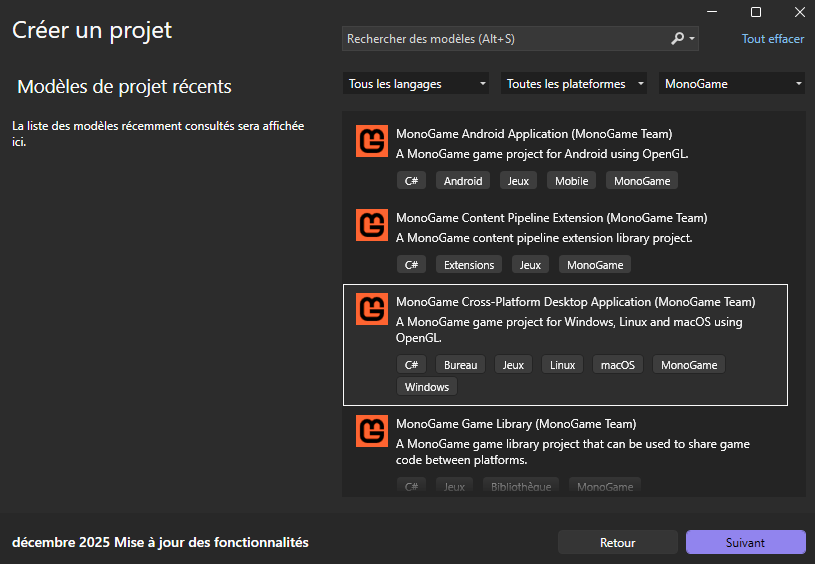815x564 pixels.
Task: Click the MonoGame tag on Content Pipeline Extension
Action: tap(595, 265)
